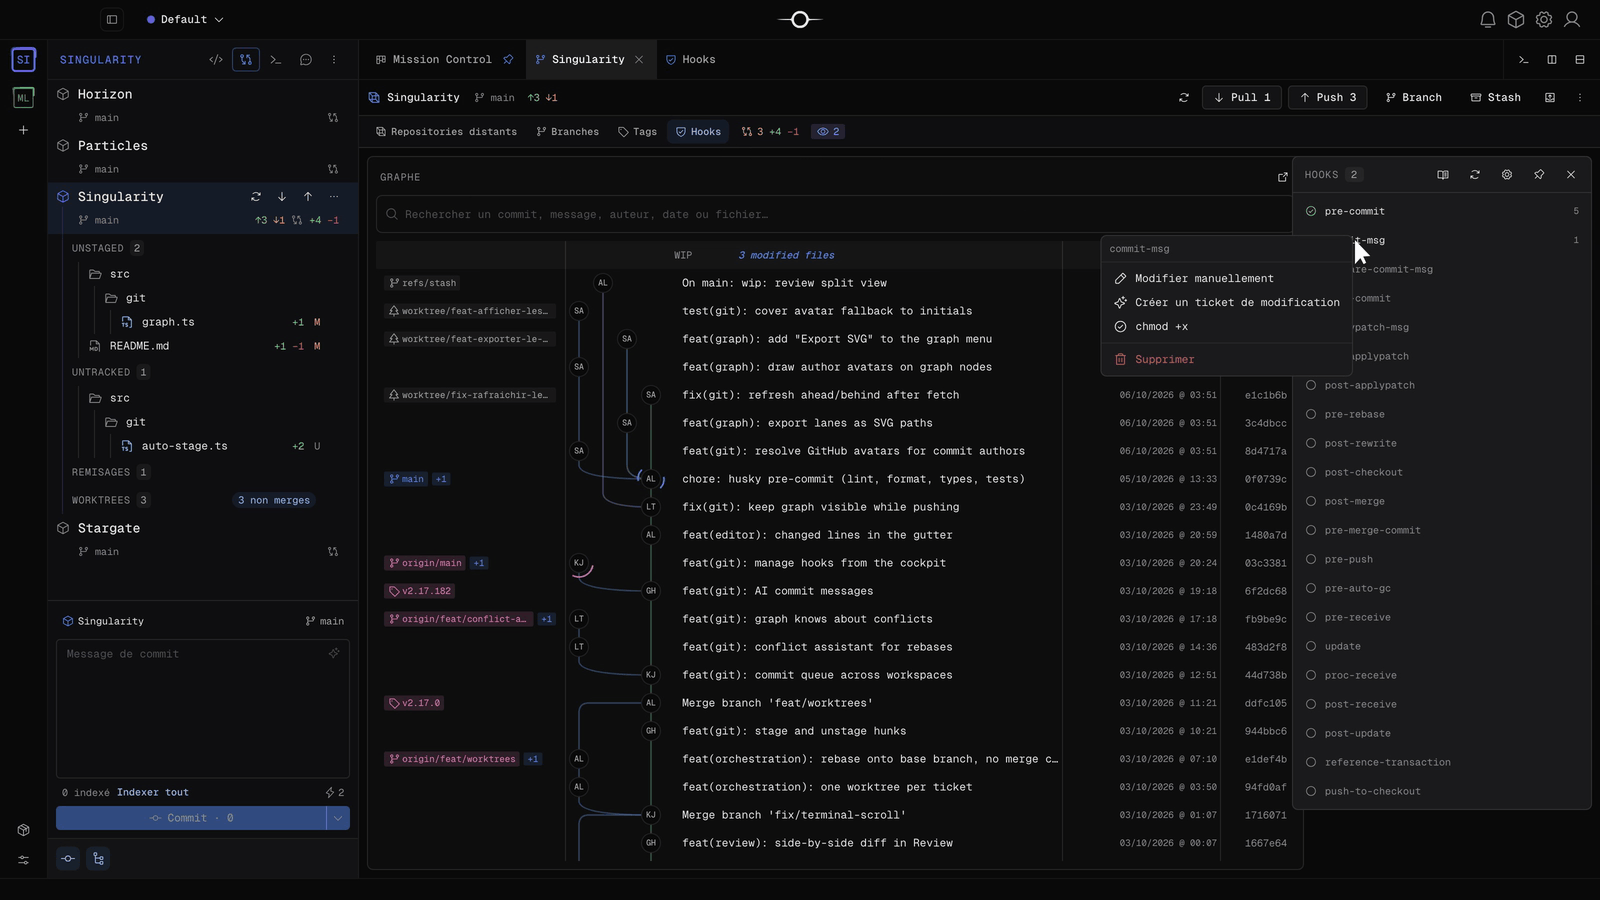Switch to the Hooks tab at the top

(x=691, y=60)
